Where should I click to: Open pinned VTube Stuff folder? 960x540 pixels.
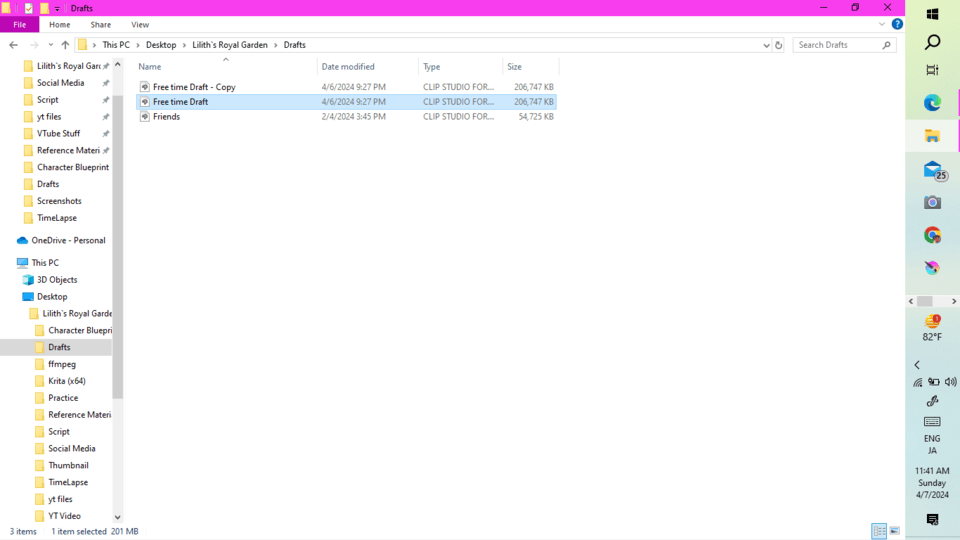tap(59, 133)
